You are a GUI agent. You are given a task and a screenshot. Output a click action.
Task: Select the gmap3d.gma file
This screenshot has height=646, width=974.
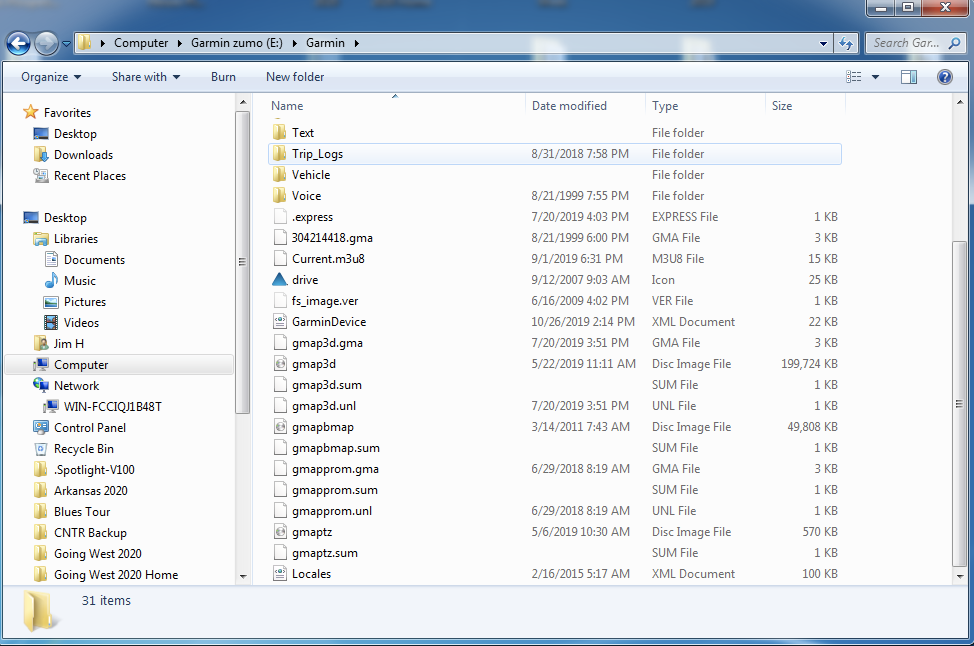(327, 343)
